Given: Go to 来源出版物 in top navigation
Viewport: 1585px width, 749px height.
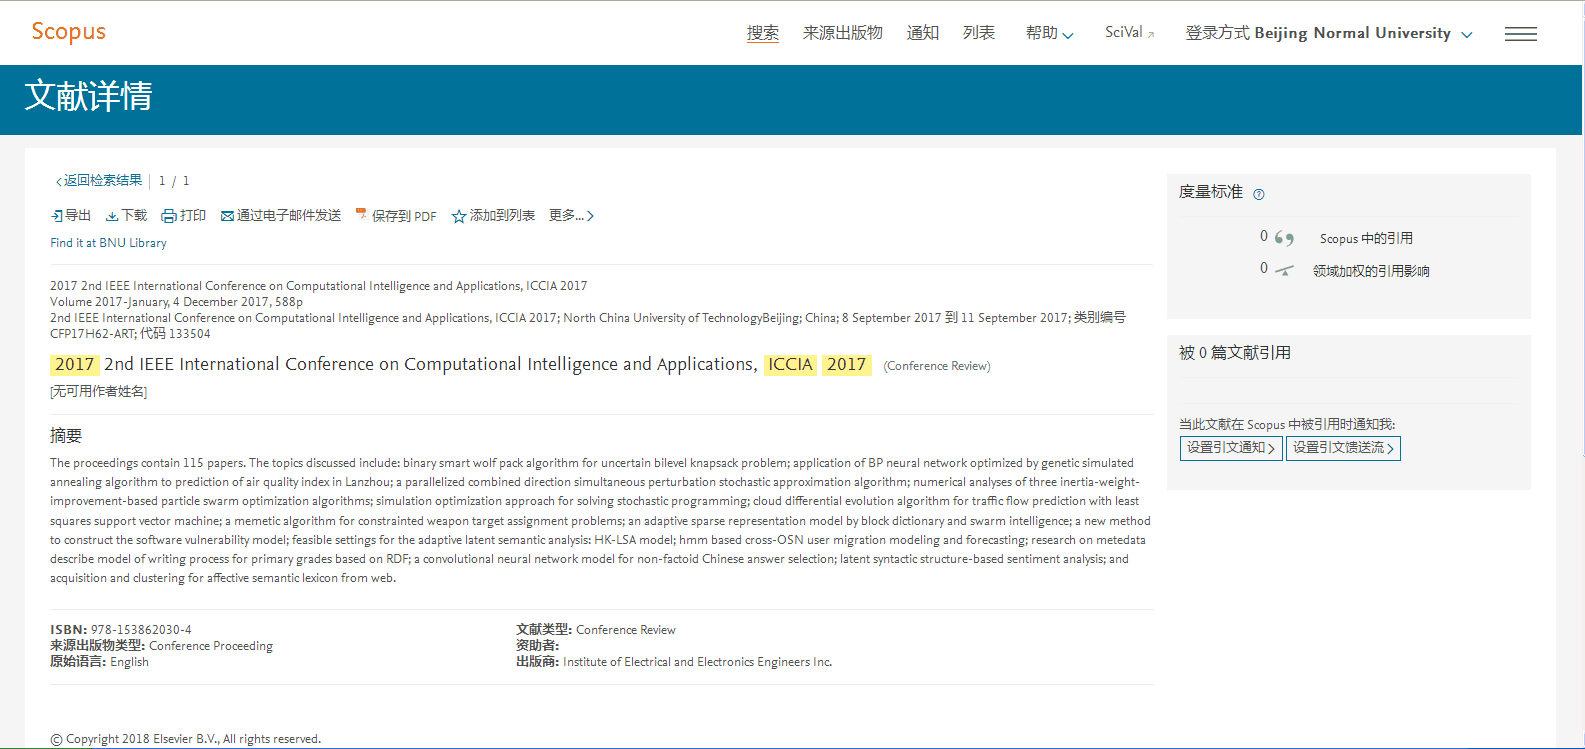Looking at the screenshot, I should click(x=843, y=33).
